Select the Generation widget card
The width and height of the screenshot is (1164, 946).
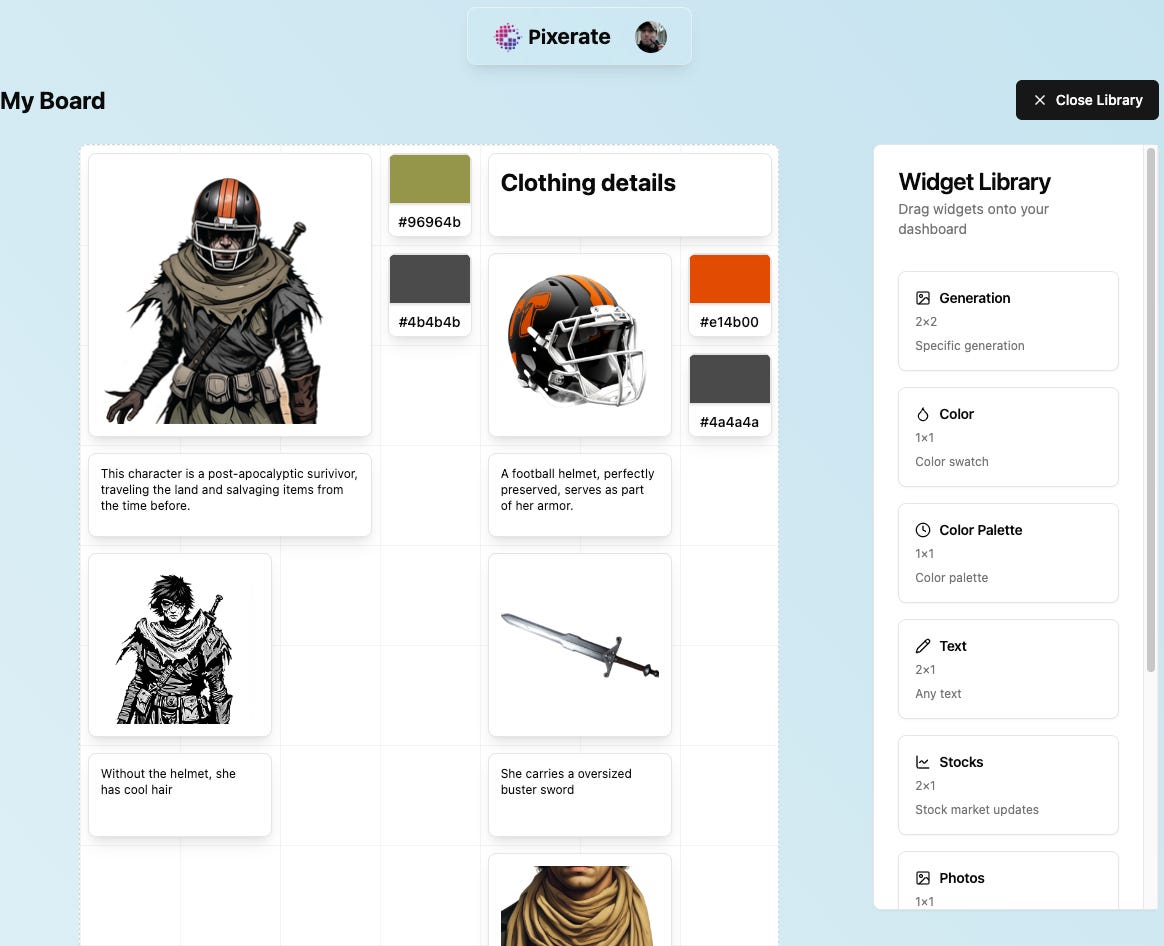(x=1008, y=321)
